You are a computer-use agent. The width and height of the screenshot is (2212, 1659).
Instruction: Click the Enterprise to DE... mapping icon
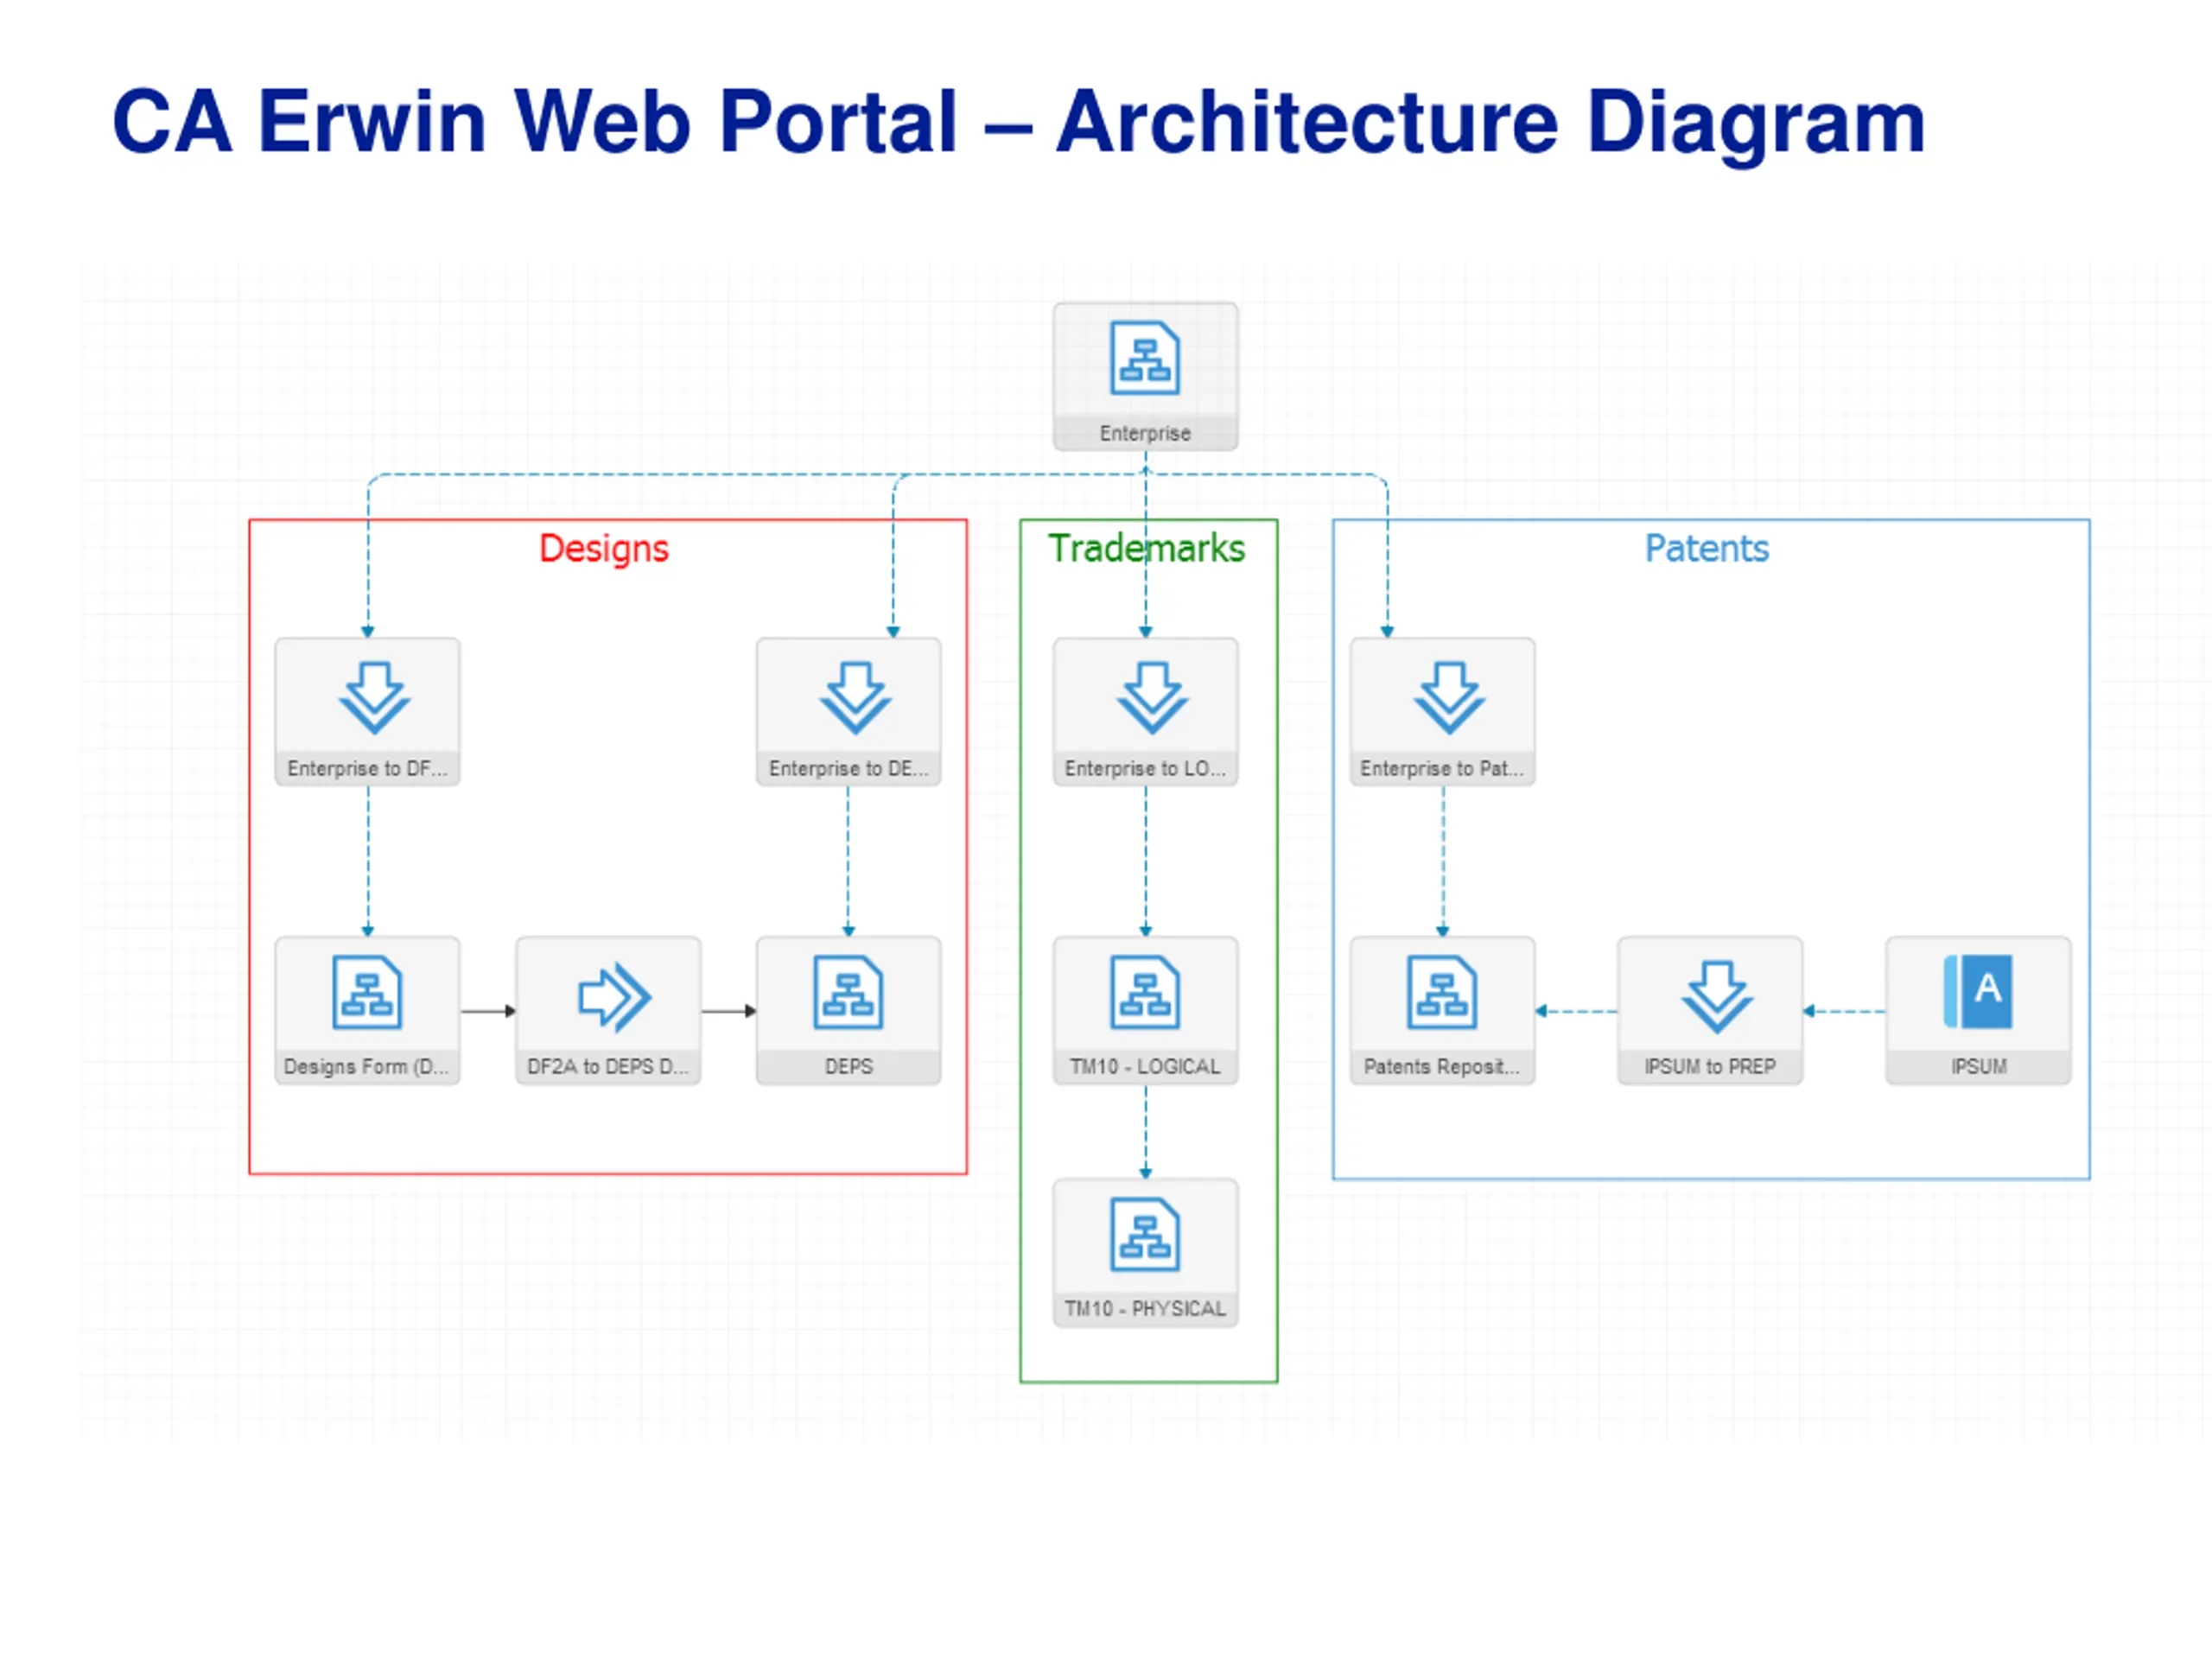point(855,697)
